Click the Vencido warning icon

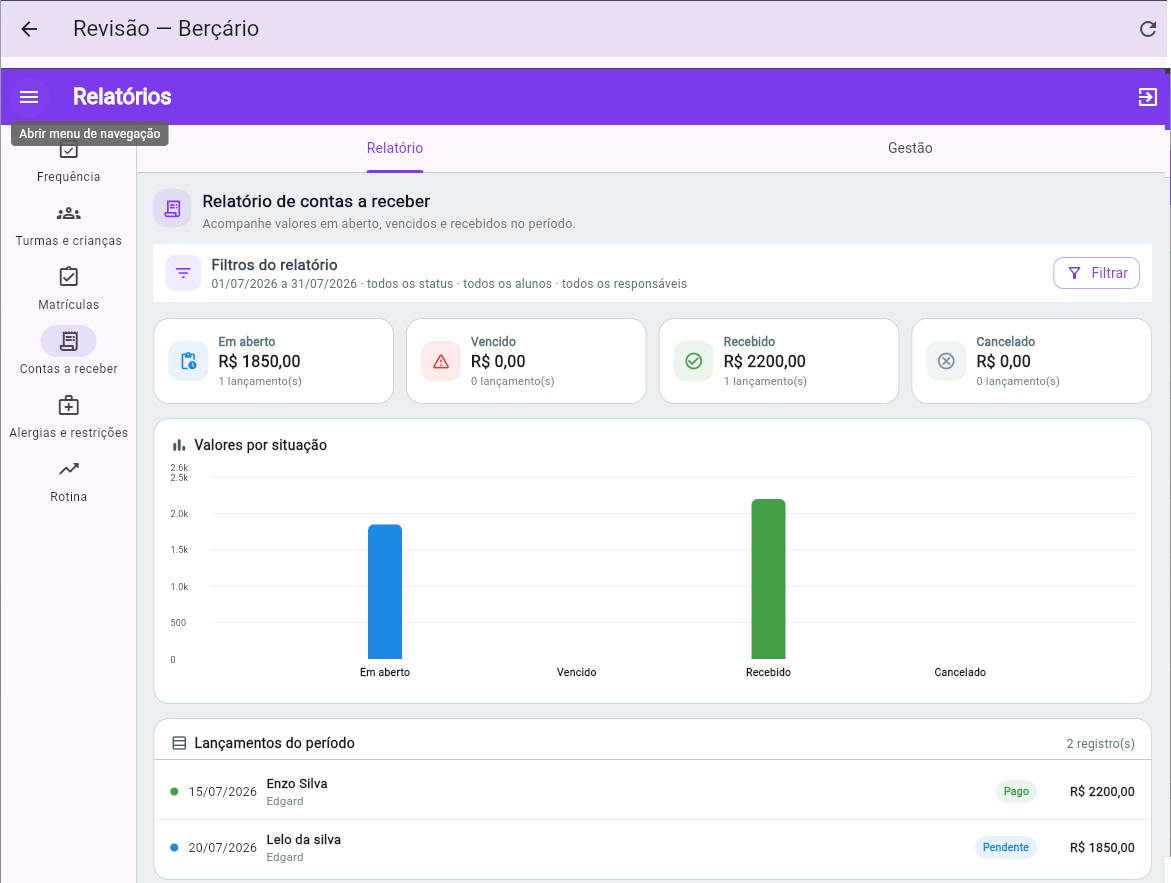click(x=441, y=362)
